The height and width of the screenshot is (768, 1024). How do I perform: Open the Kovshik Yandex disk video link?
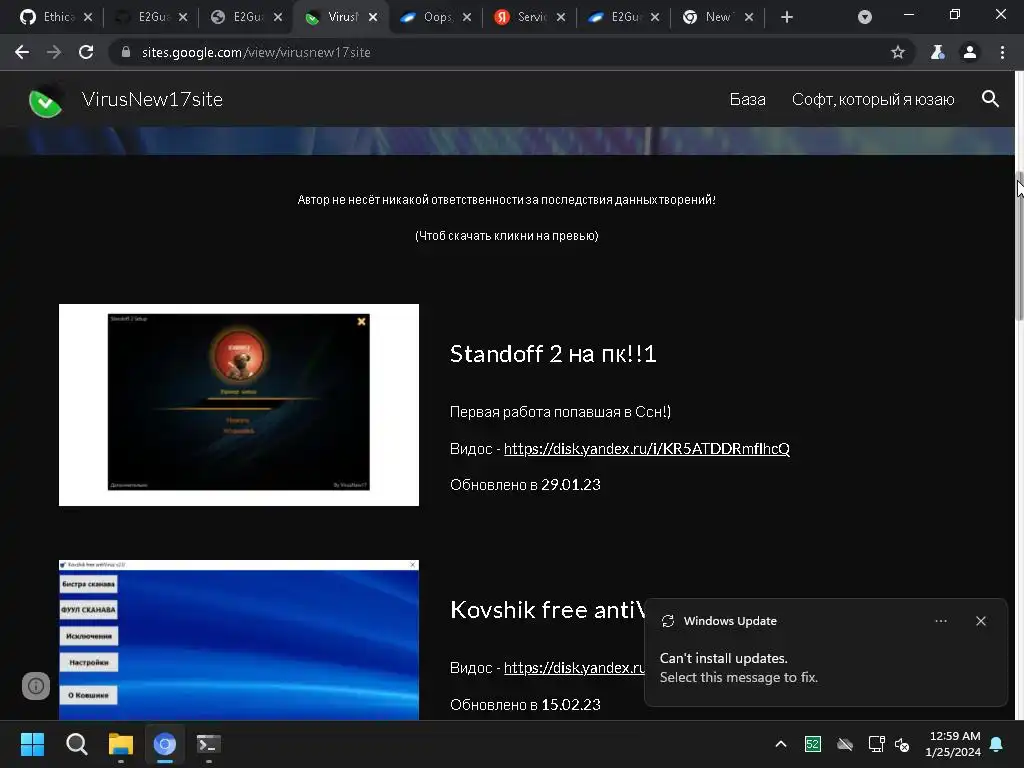[574, 667]
